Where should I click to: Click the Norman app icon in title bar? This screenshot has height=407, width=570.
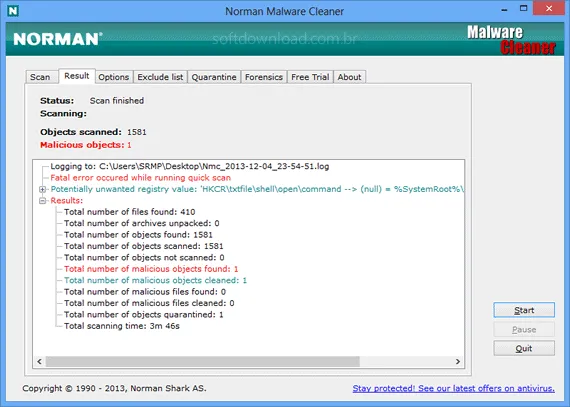13,11
